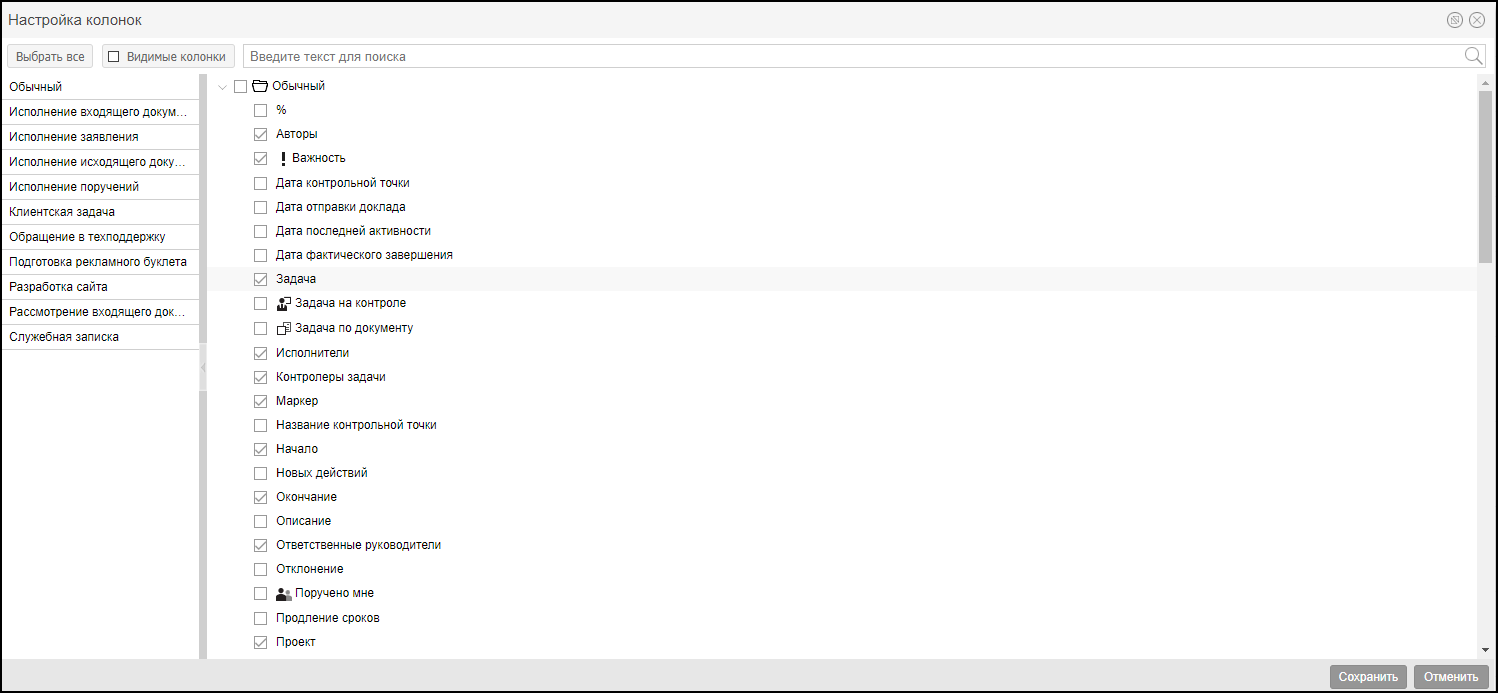Enable the Описание column checkbox
The image size is (1498, 693).
[x=261, y=521]
